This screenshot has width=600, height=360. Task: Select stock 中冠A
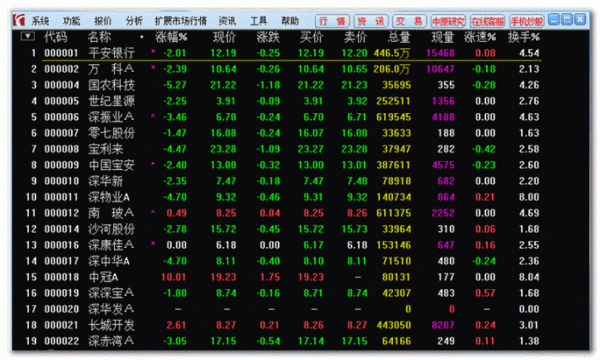pyautogui.click(x=103, y=277)
